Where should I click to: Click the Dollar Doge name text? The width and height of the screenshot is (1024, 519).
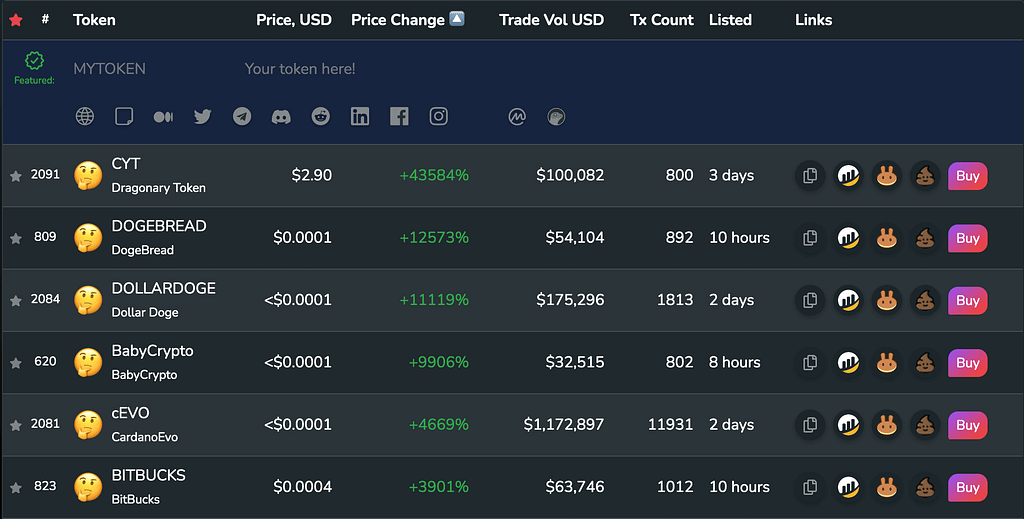(145, 313)
